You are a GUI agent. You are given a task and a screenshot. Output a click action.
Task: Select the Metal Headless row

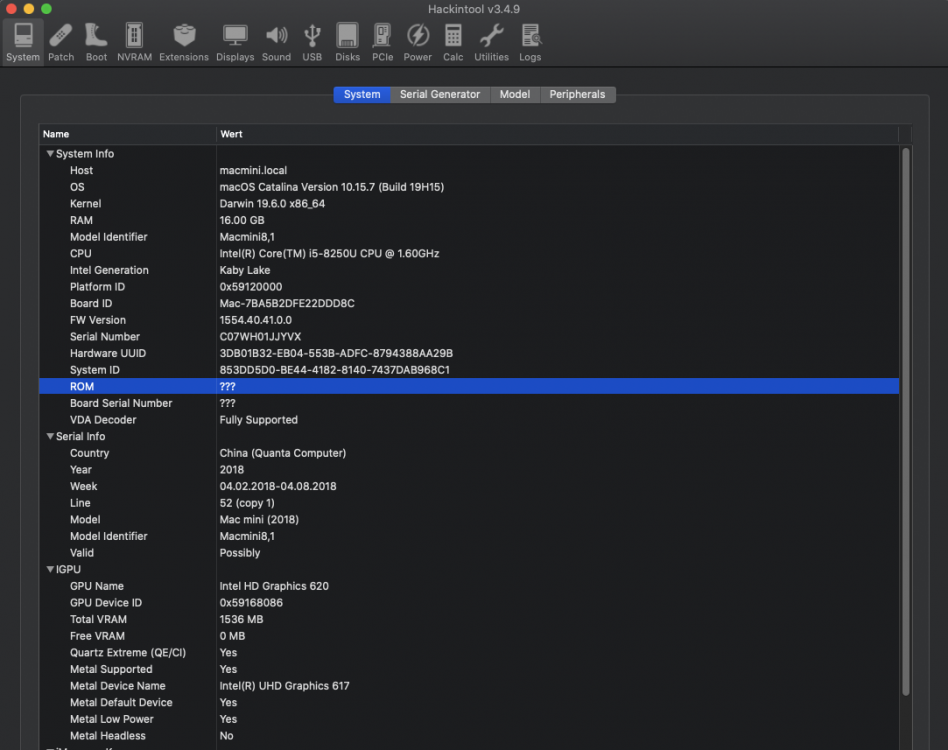[x=469, y=735]
